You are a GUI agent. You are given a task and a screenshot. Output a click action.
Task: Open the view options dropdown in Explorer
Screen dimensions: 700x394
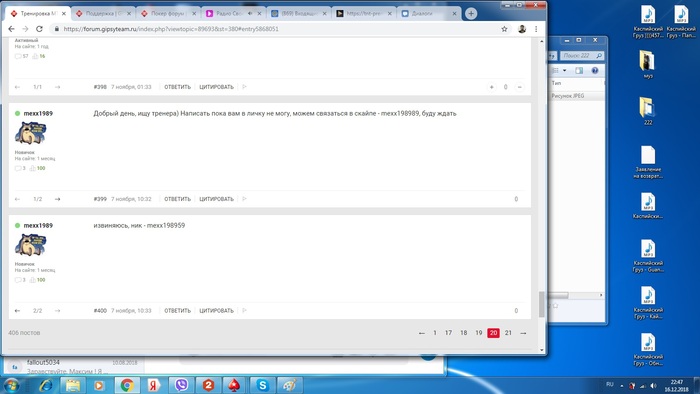(x=564, y=71)
